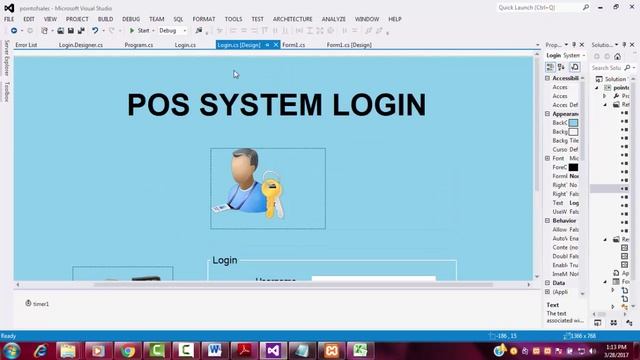Click the Navigate Backward toolbar icon
The width and height of the screenshot is (640, 360).
14,31
